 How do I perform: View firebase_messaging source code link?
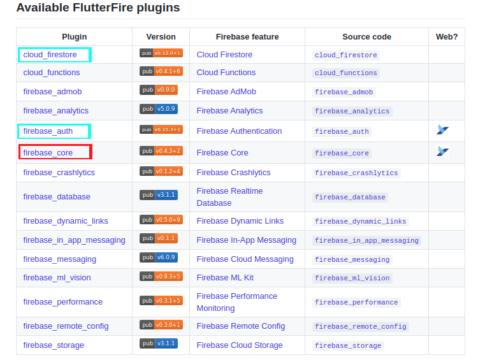(x=352, y=259)
